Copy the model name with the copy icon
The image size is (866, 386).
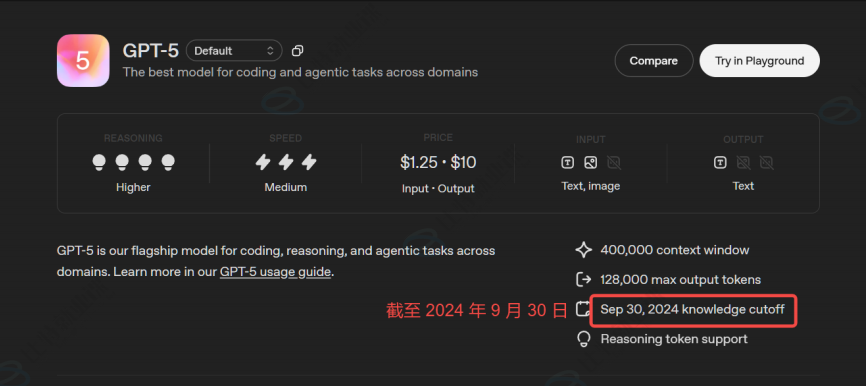pyautogui.click(x=297, y=51)
